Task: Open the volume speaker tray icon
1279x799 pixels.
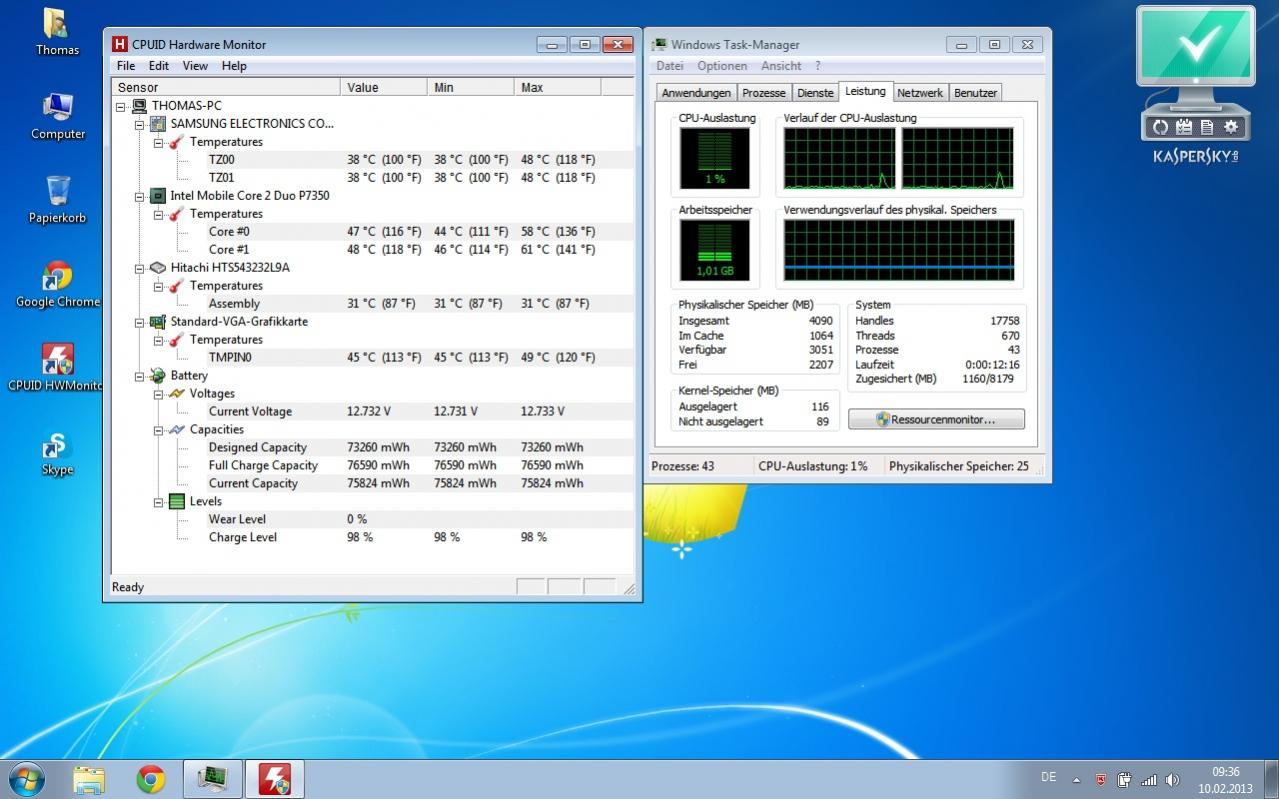Action: 1172,780
